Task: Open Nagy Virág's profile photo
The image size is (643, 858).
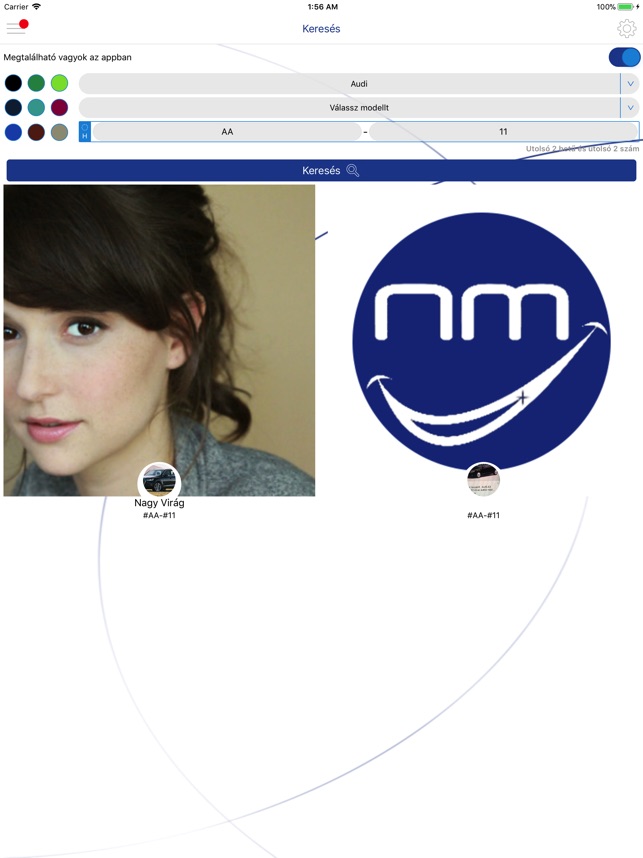Action: click(159, 340)
